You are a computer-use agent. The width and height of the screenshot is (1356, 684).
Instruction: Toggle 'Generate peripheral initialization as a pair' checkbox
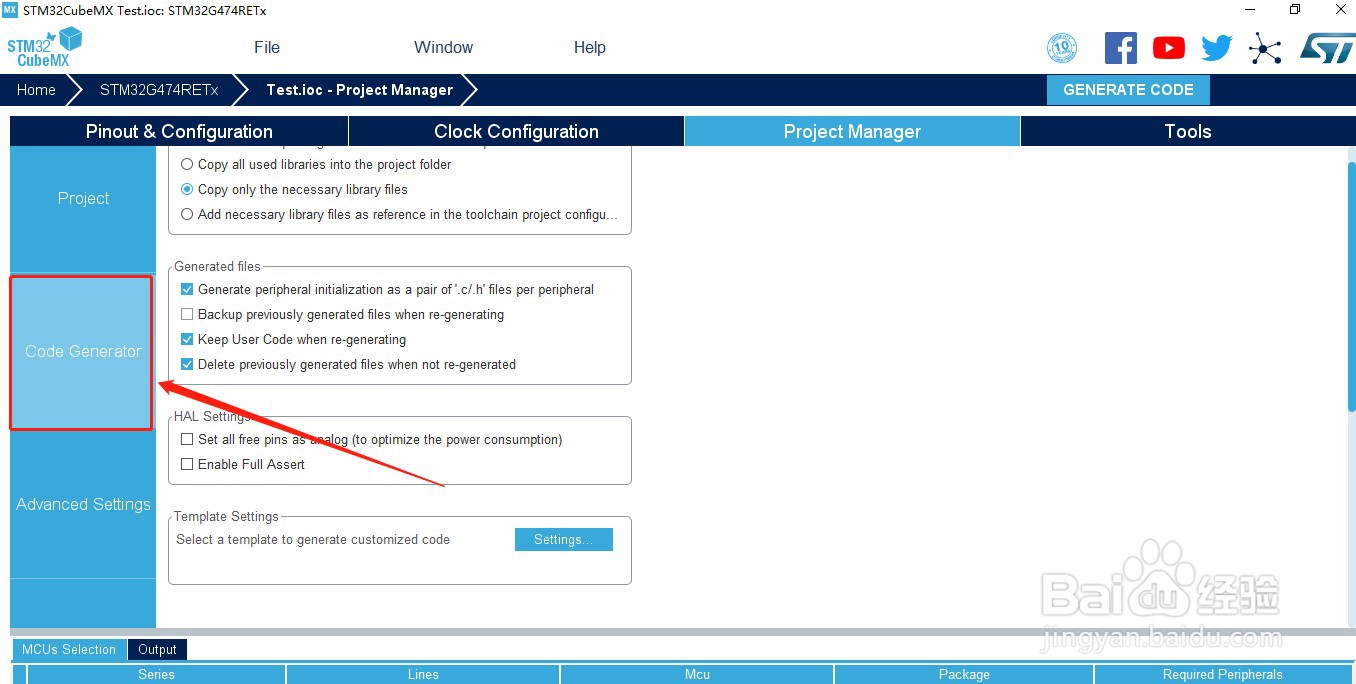187,289
